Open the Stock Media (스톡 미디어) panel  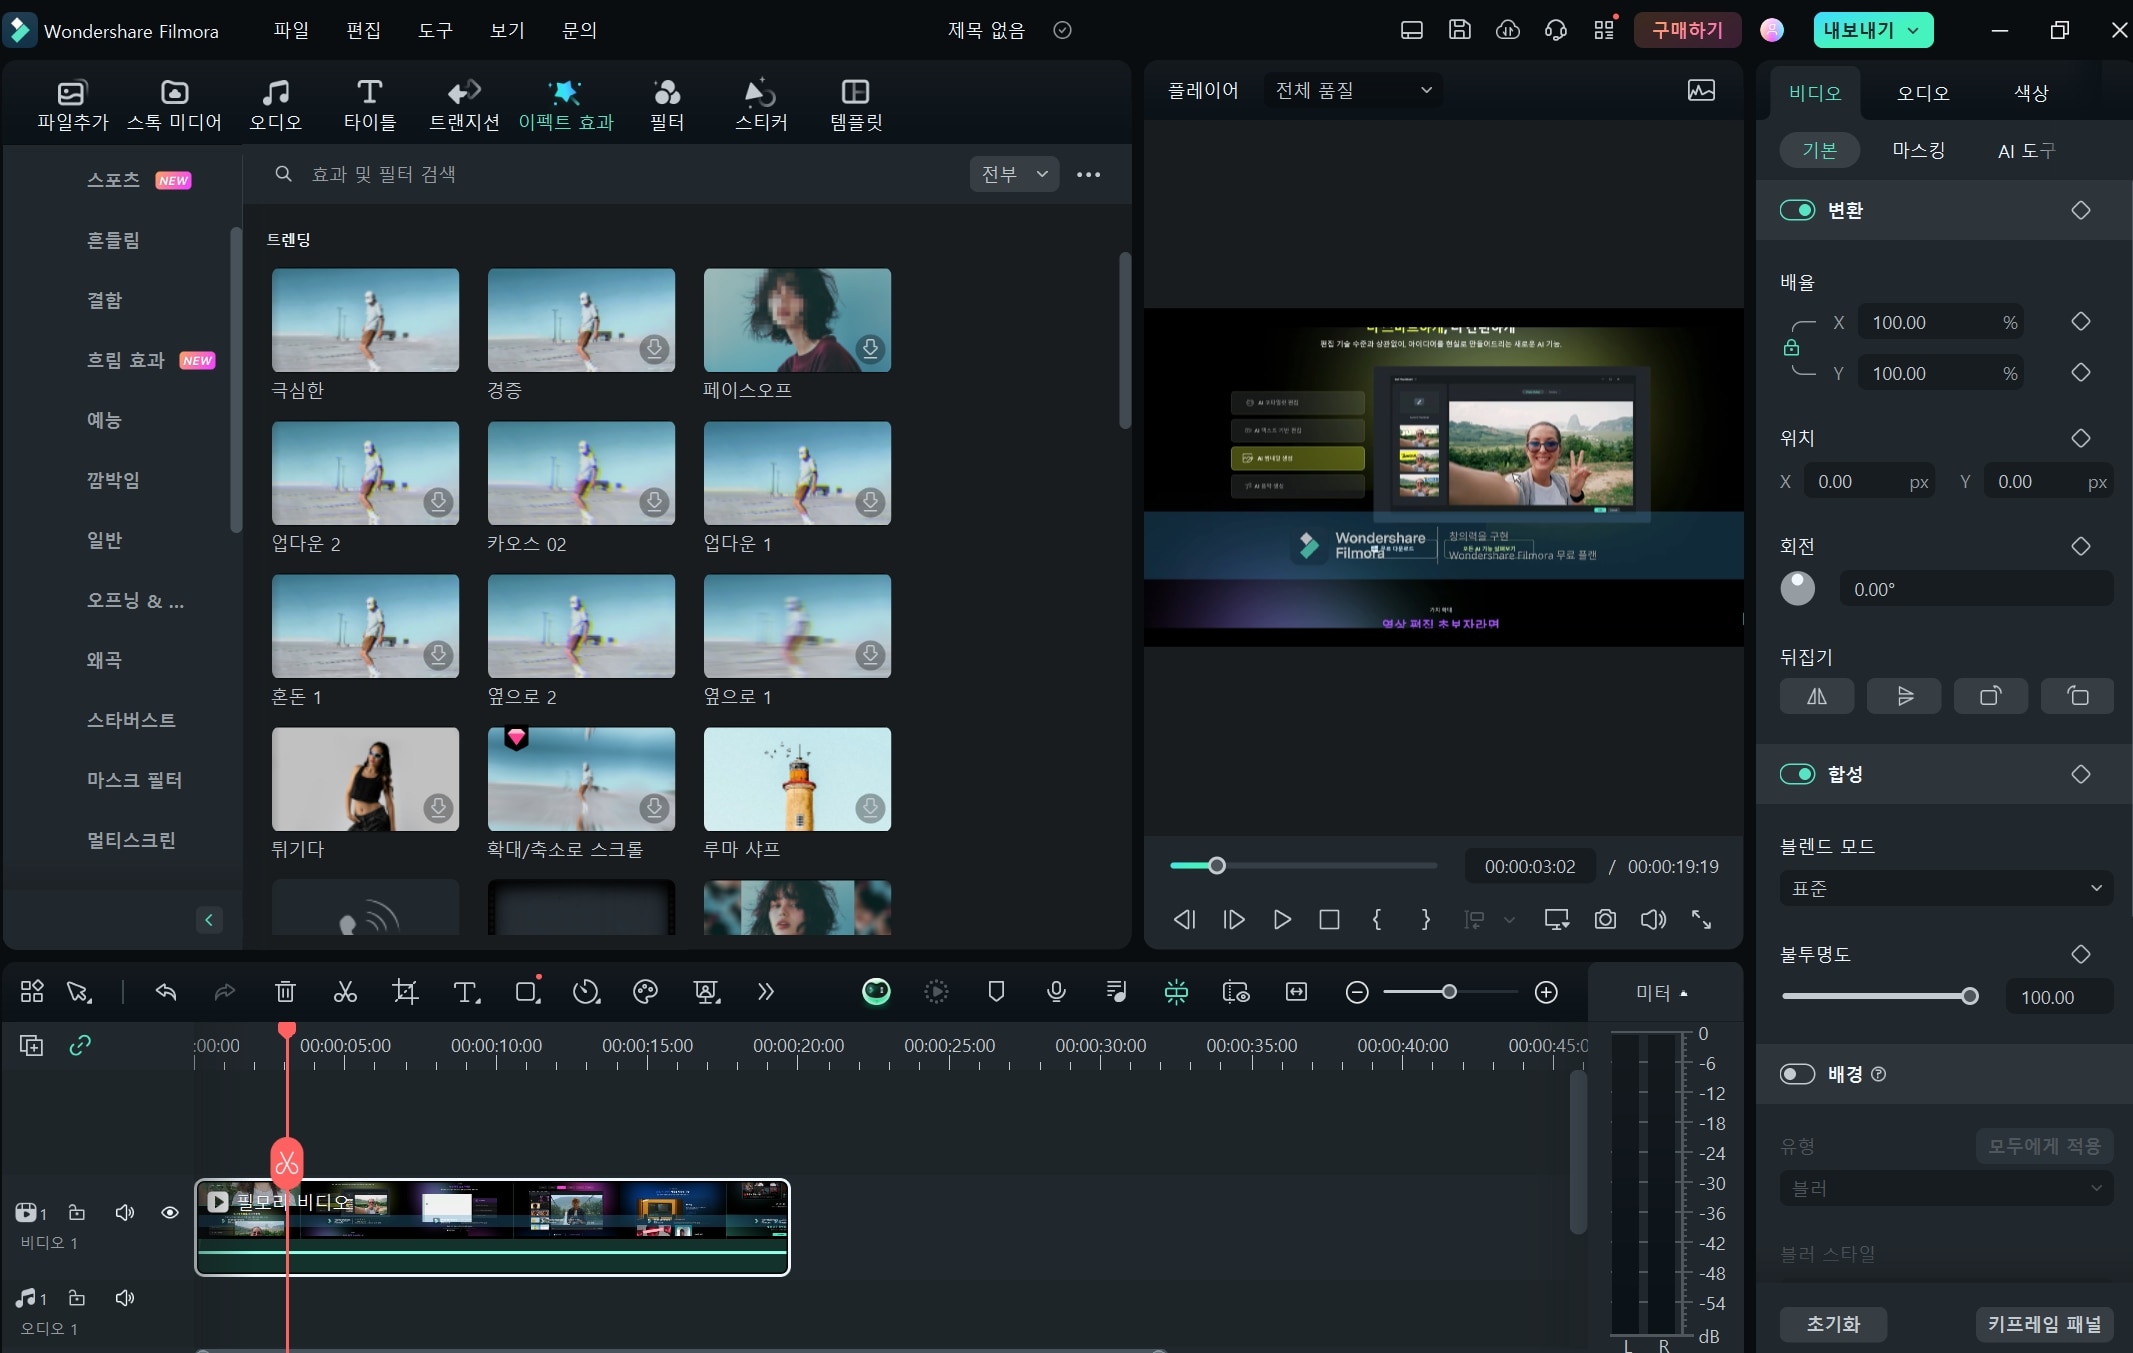click(x=174, y=104)
